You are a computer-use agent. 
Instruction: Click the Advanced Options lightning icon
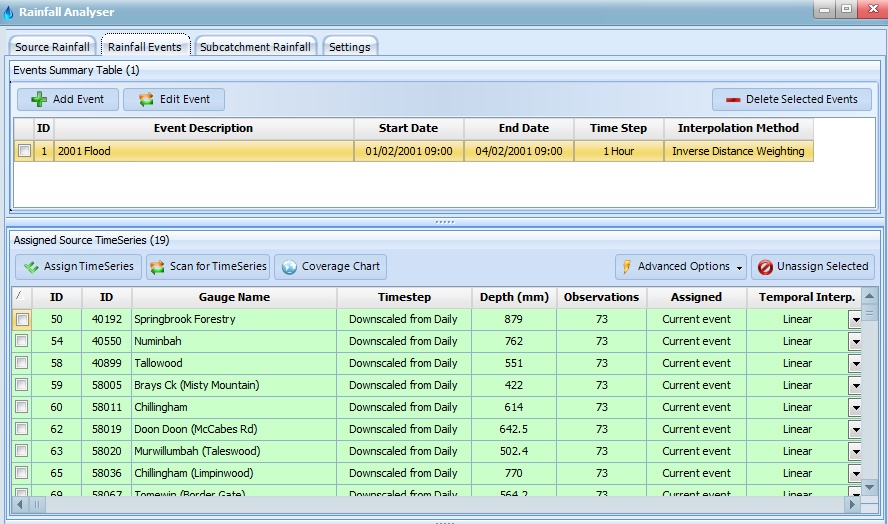(627, 267)
